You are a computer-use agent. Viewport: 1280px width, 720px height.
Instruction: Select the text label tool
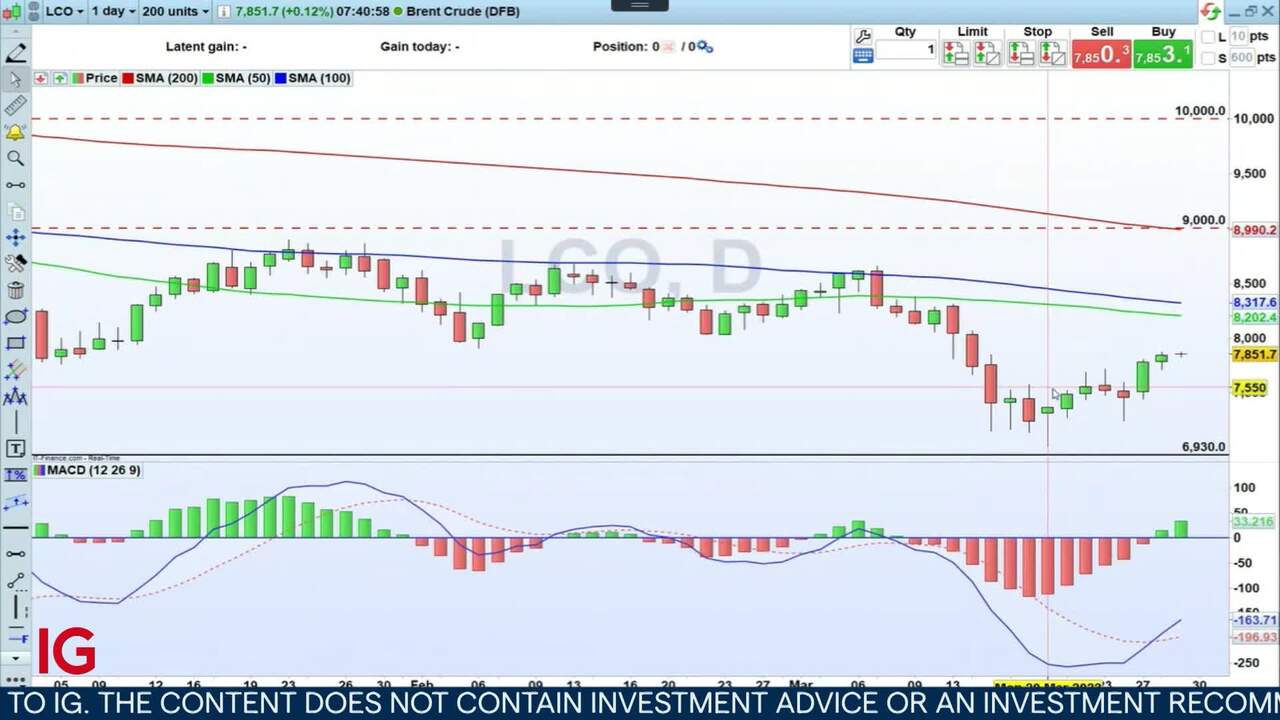coord(16,449)
